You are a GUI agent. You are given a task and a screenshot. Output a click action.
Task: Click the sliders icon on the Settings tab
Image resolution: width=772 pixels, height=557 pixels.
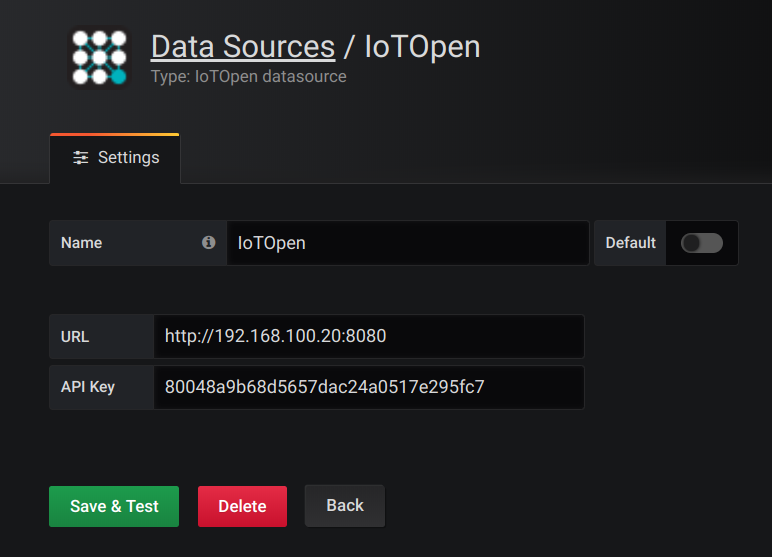(x=81, y=158)
